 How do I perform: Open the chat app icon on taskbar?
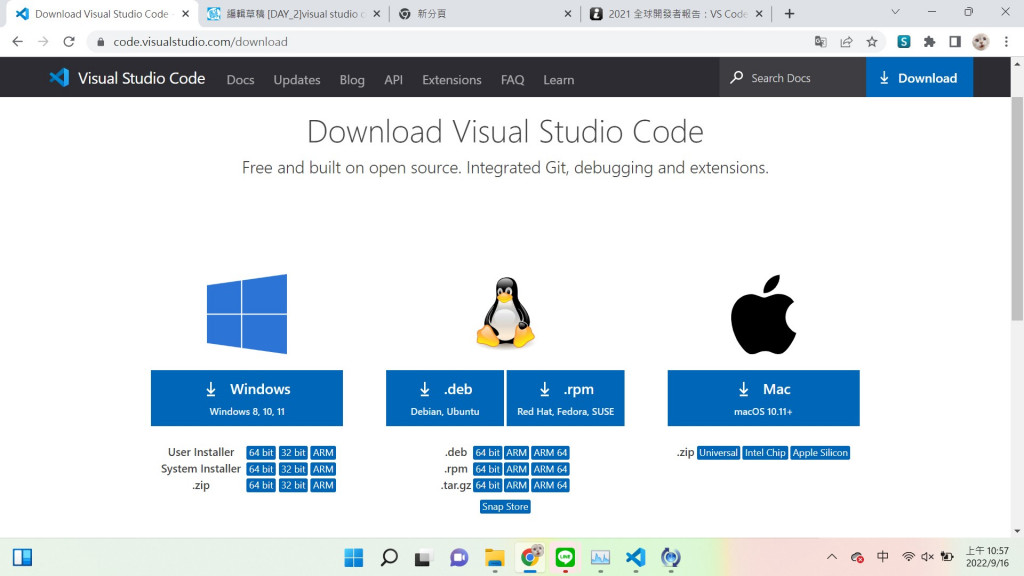tap(459, 558)
